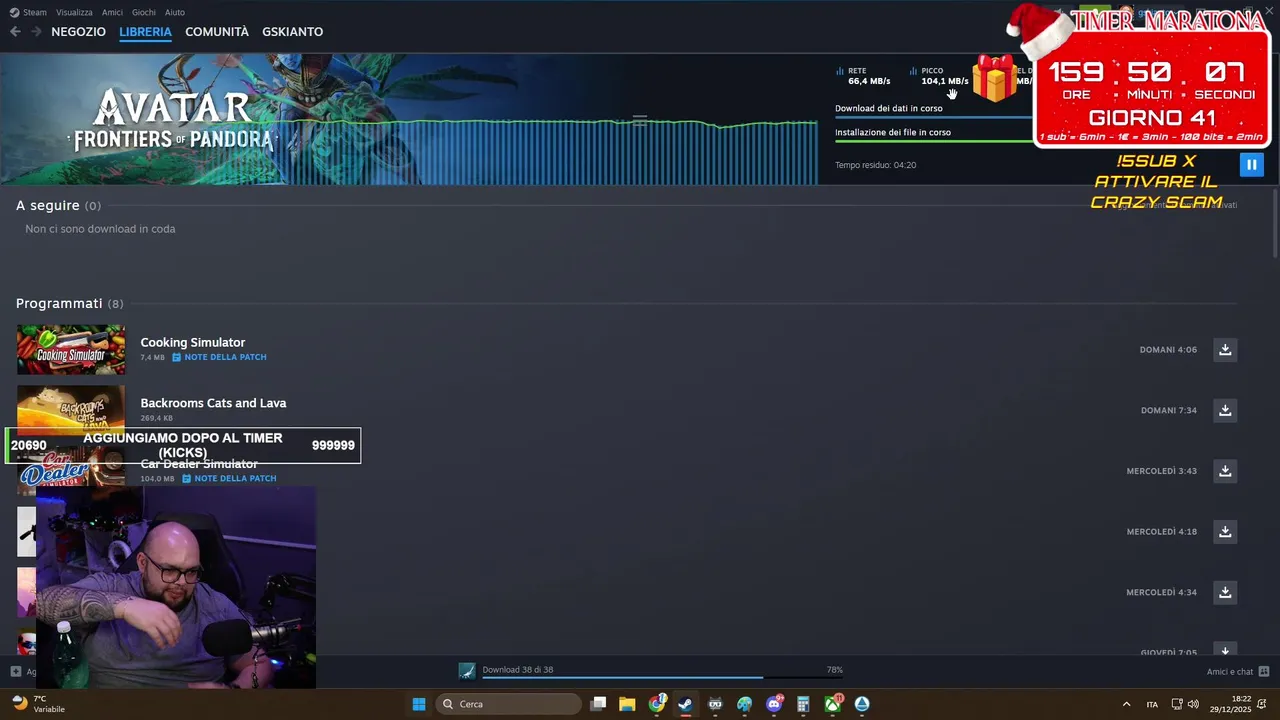Click the page vertical scrollbar
The image size is (1280, 720).
click(1274, 222)
